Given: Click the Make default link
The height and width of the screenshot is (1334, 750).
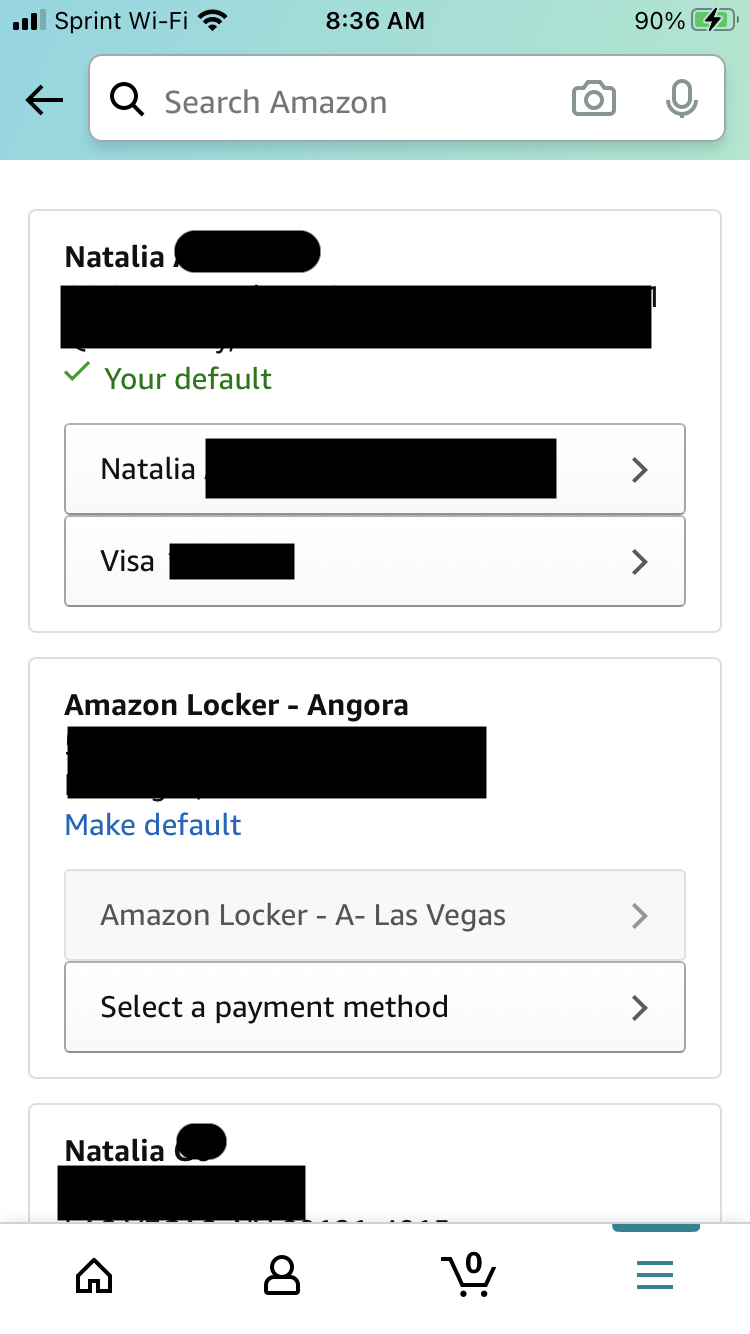Looking at the screenshot, I should [x=153, y=825].
